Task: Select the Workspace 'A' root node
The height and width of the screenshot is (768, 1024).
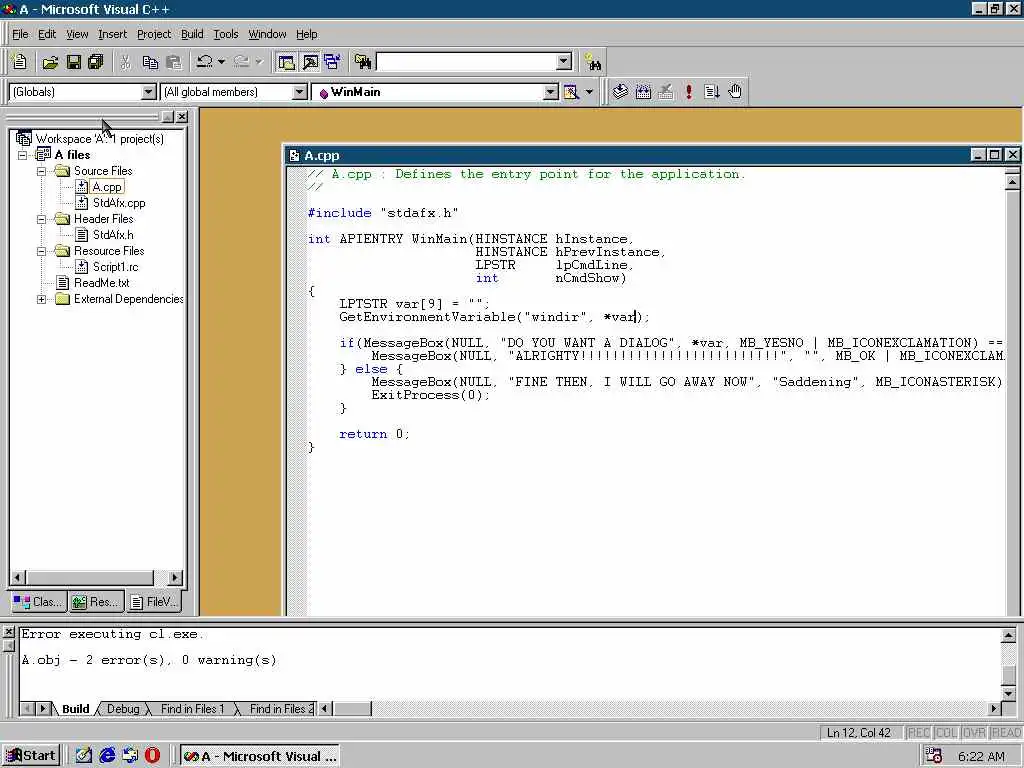Action: coord(99,138)
